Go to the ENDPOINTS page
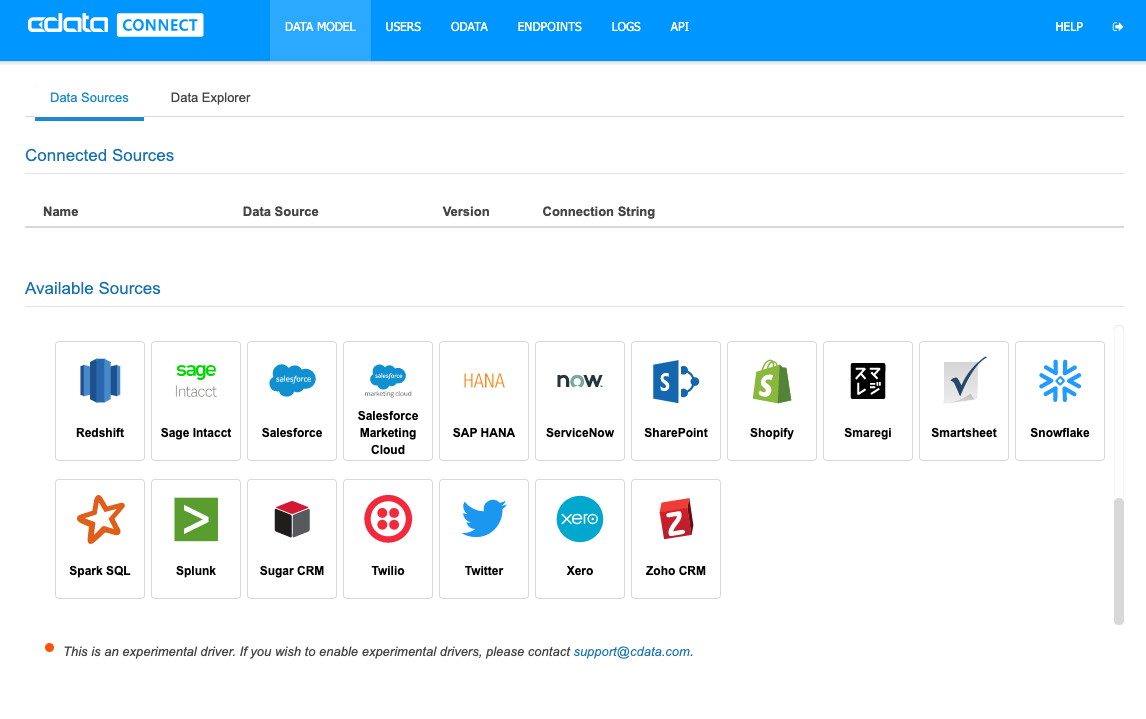1146x719 pixels. (550, 27)
